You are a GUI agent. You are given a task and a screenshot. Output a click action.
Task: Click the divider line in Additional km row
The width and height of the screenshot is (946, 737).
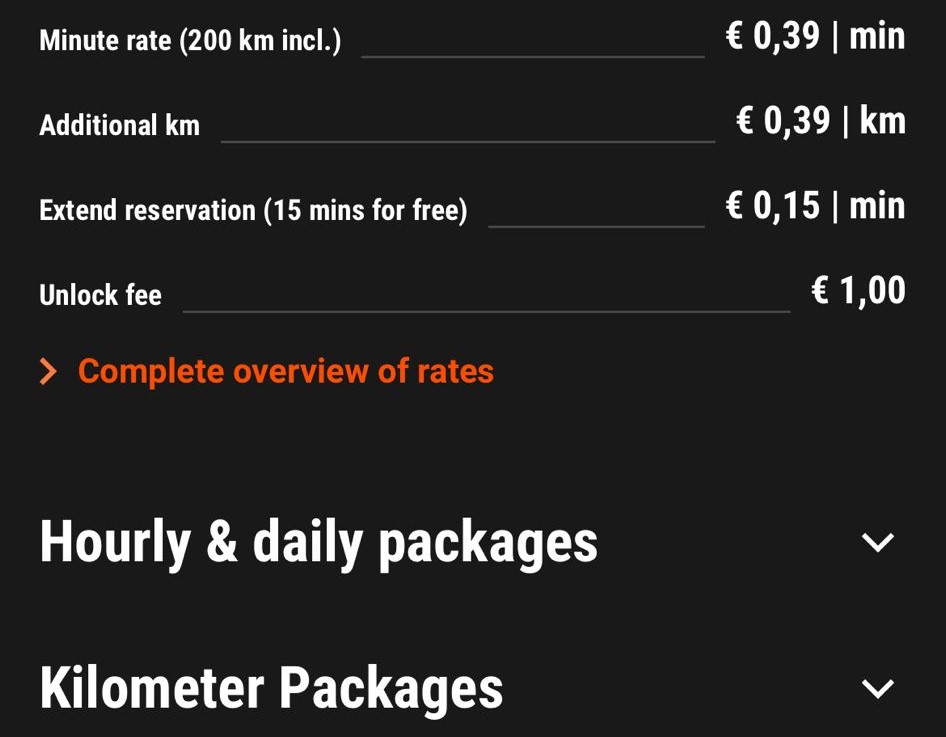467,142
